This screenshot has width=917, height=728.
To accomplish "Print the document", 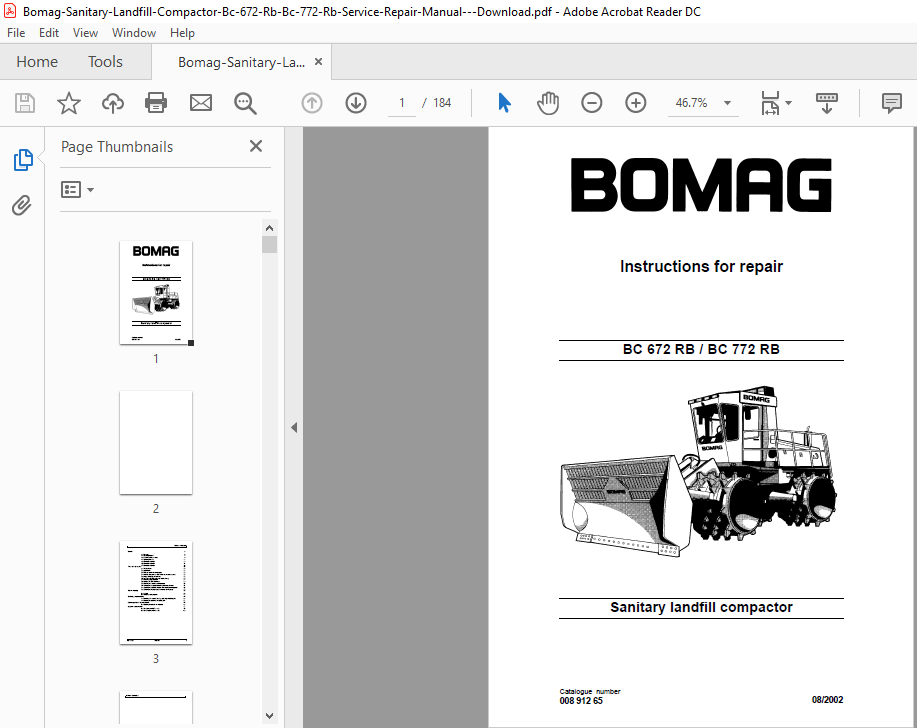I will point(156,103).
